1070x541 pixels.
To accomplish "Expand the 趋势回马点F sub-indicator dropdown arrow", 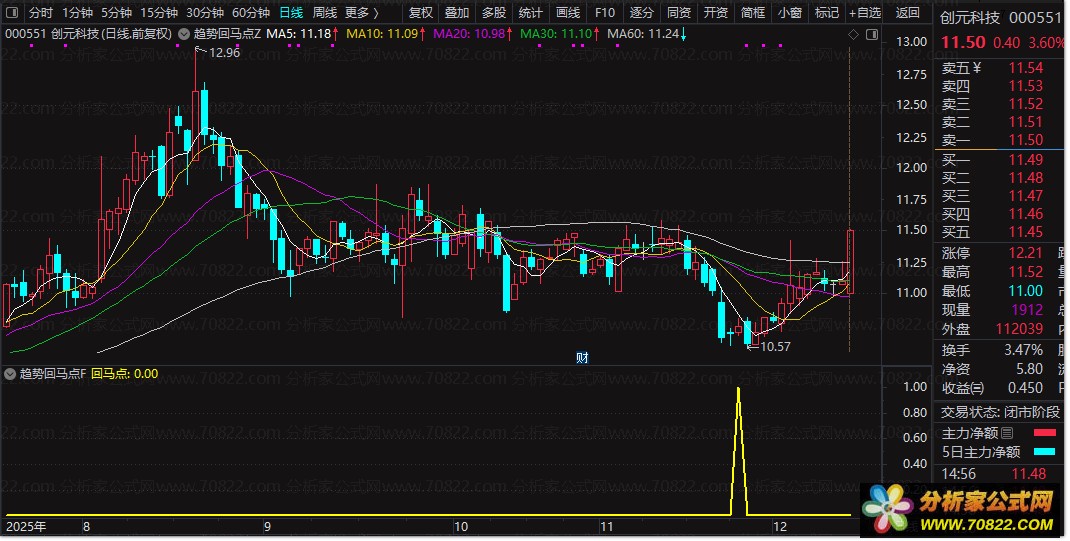I will (x=10, y=374).
